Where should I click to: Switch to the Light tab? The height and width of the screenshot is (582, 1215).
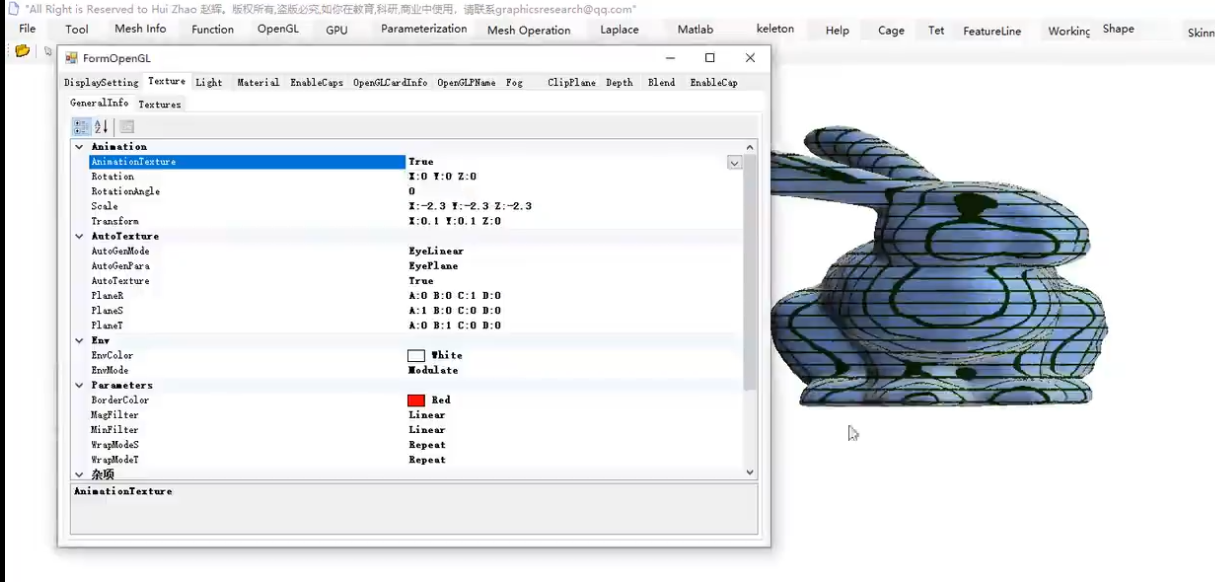[x=209, y=83]
